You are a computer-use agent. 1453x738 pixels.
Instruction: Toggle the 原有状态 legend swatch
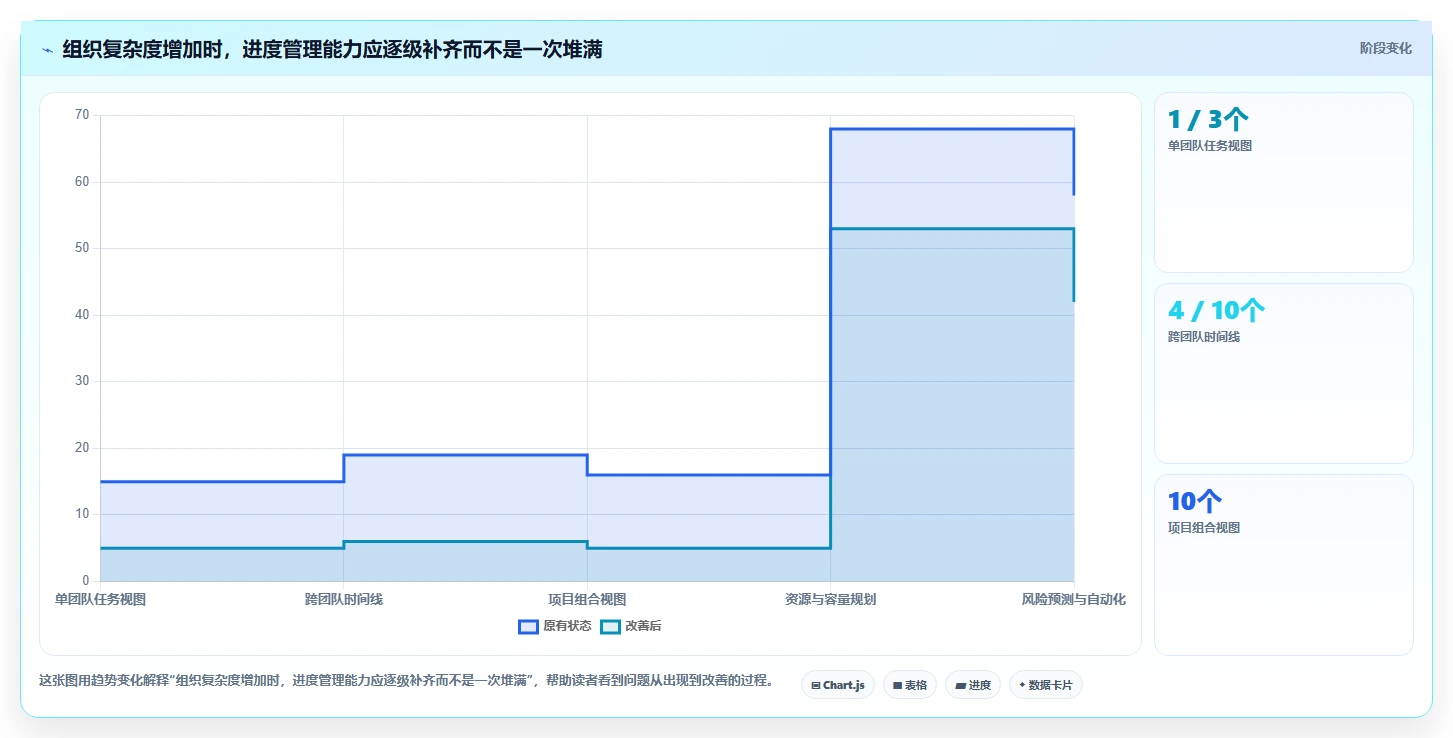(x=528, y=626)
